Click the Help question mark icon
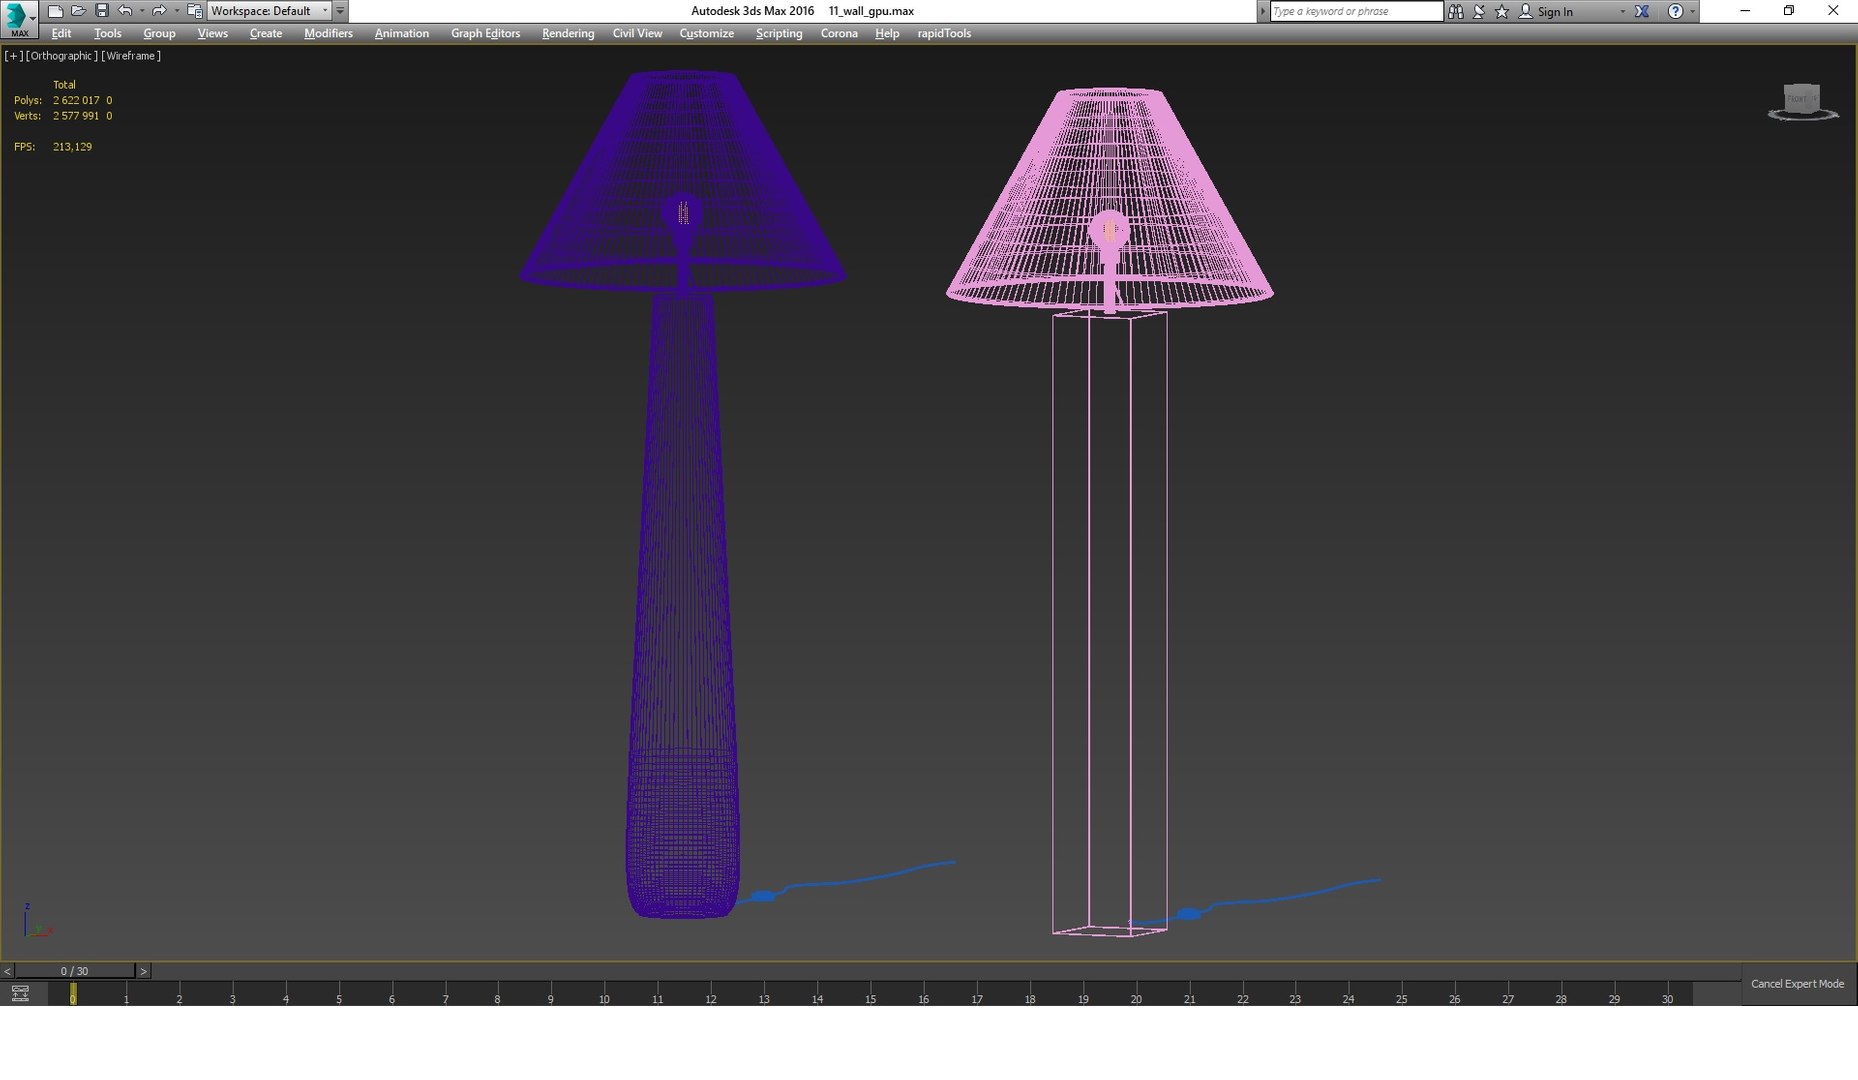This screenshot has width=1858, height=1080. pyautogui.click(x=1675, y=11)
